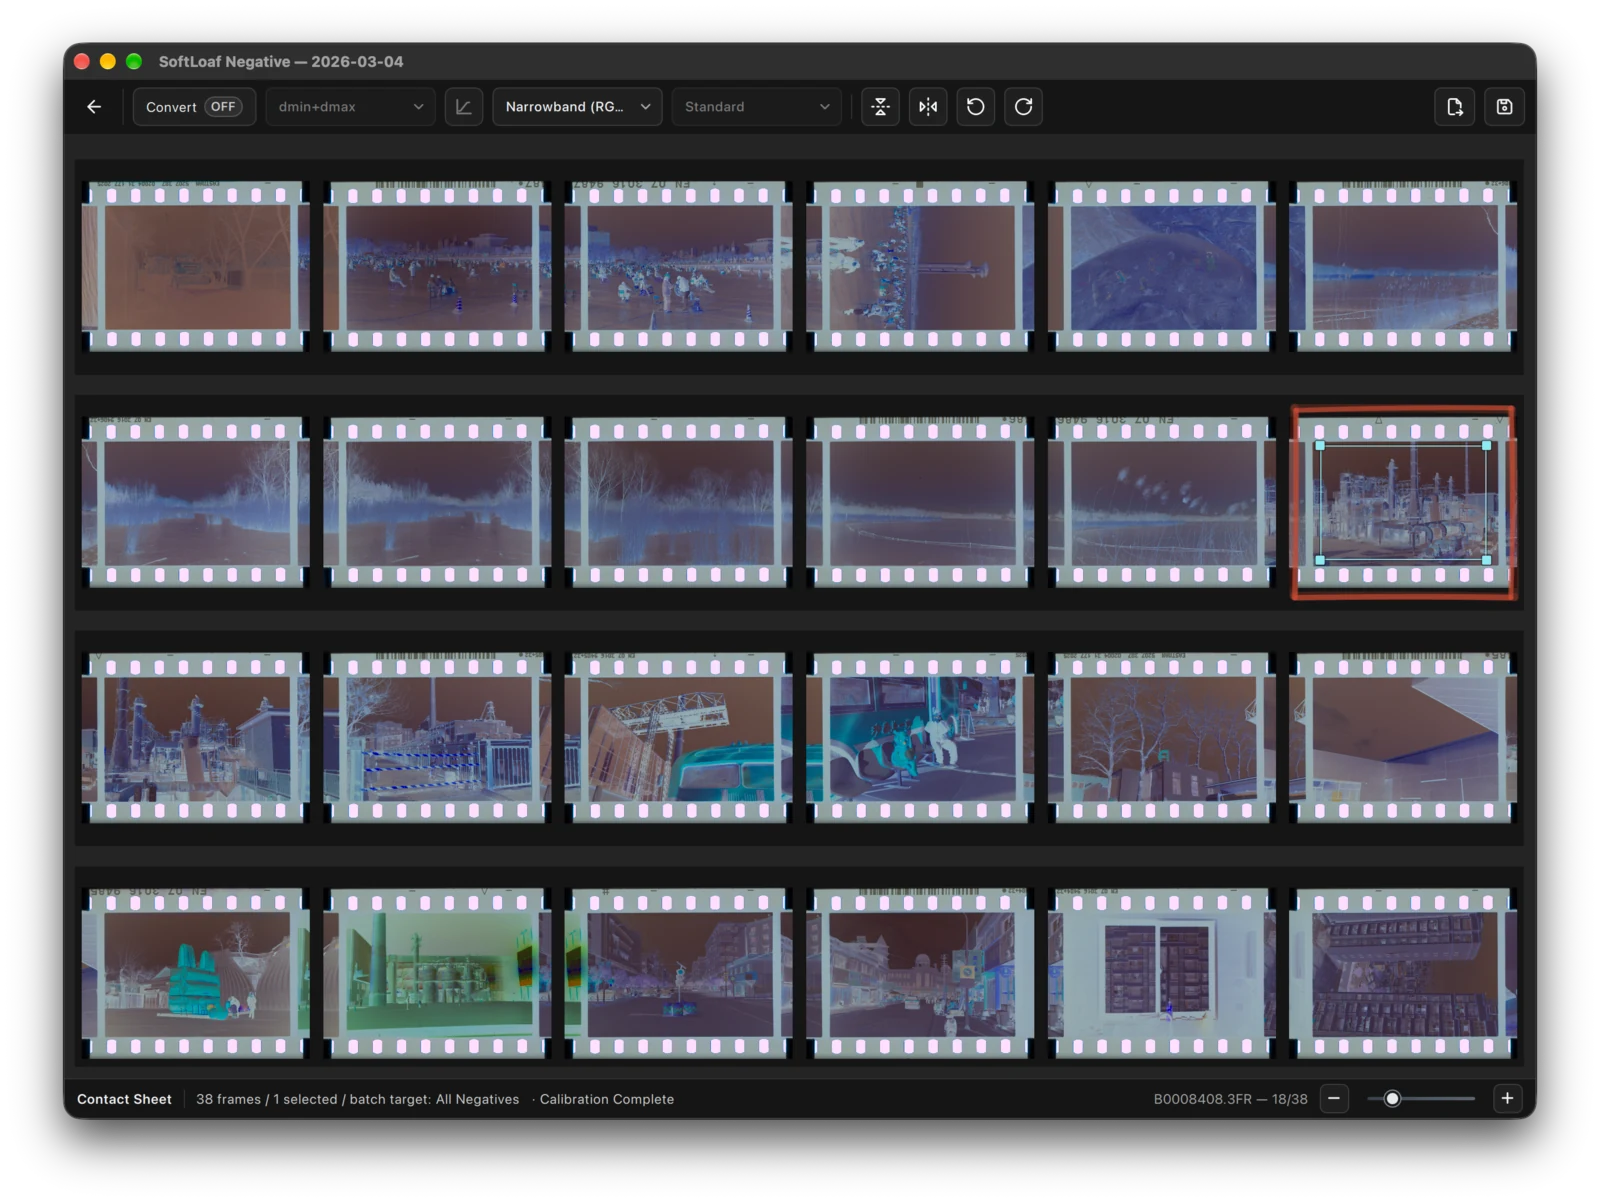Go back with the left arrow

click(94, 107)
